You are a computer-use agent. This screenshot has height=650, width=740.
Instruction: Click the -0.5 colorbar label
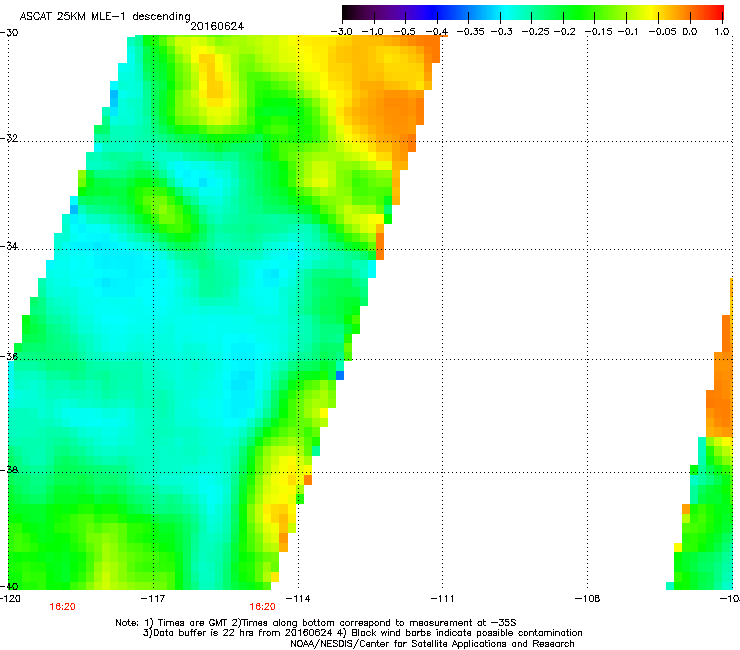[x=404, y=32]
